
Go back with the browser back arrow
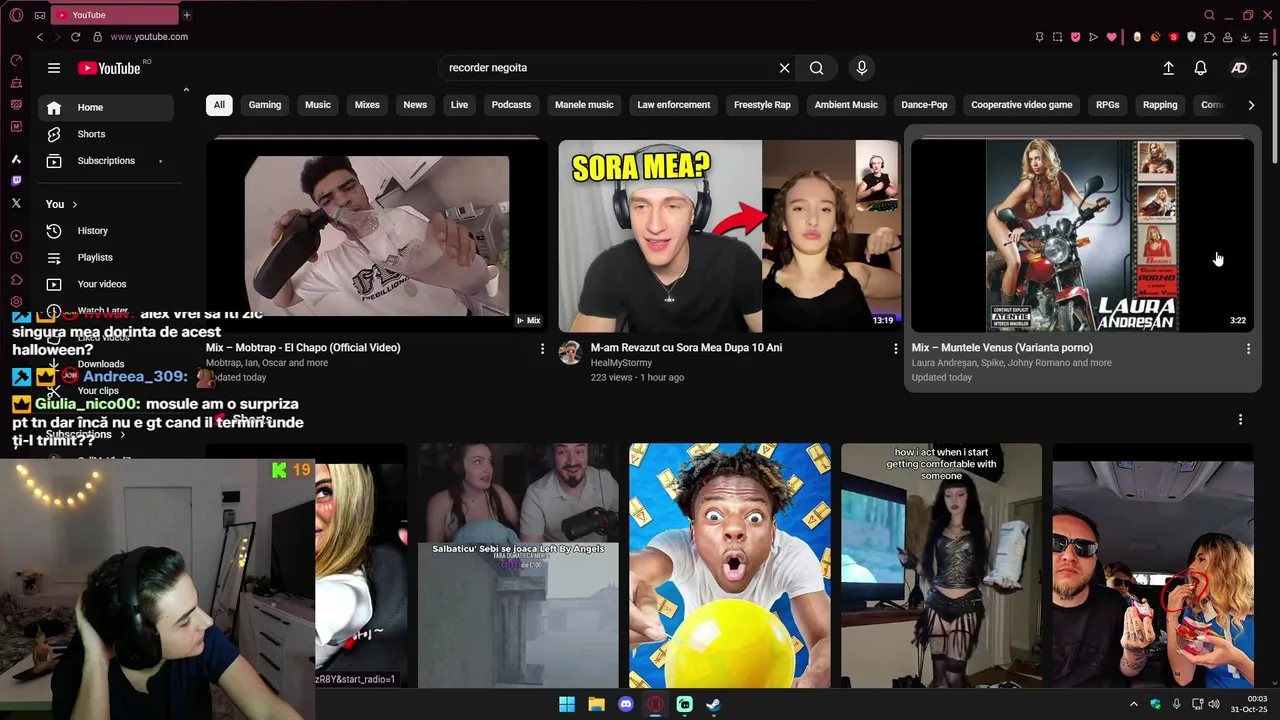tap(40, 37)
